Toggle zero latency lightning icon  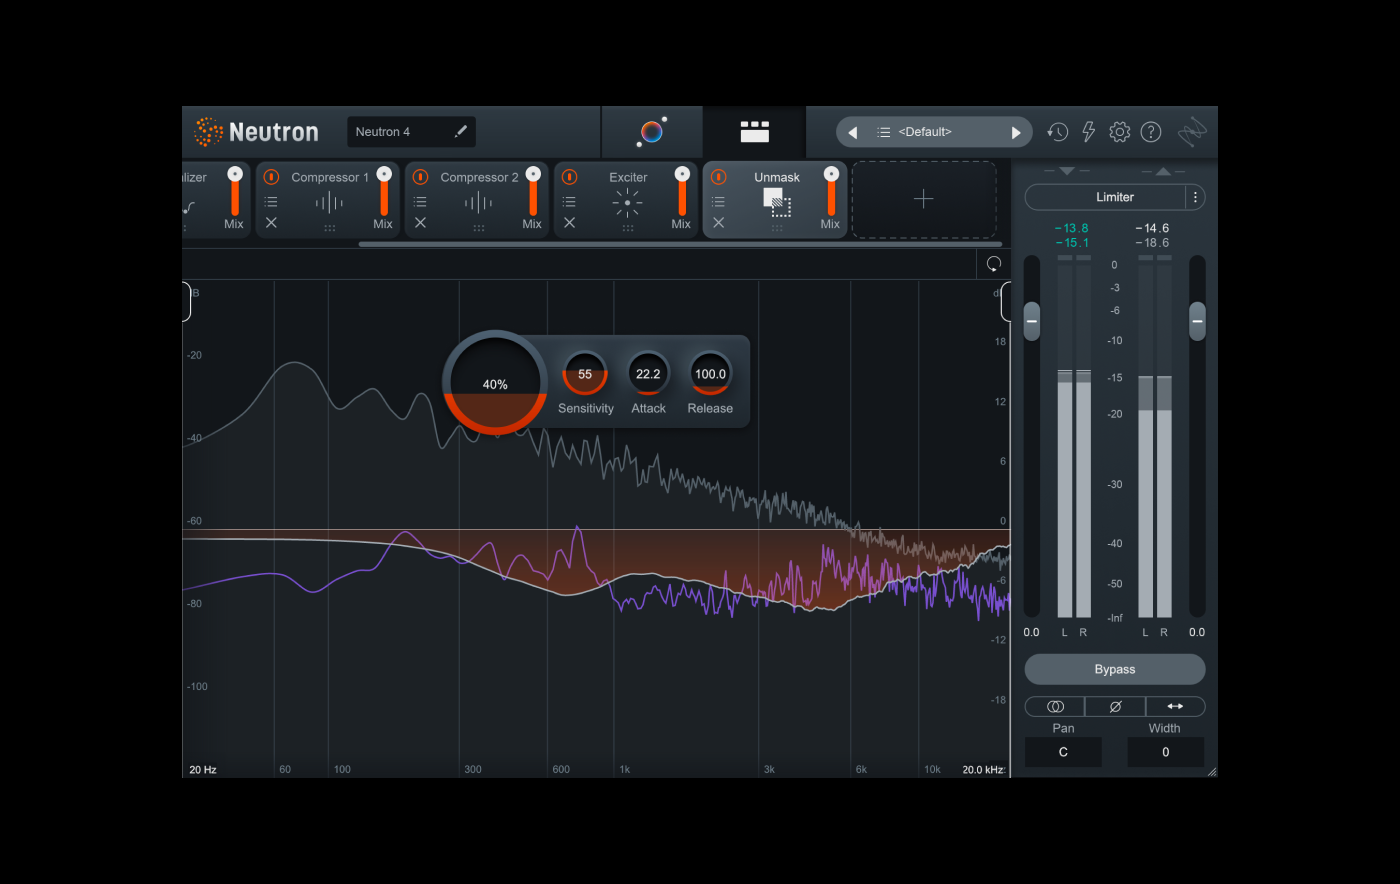(x=1089, y=132)
